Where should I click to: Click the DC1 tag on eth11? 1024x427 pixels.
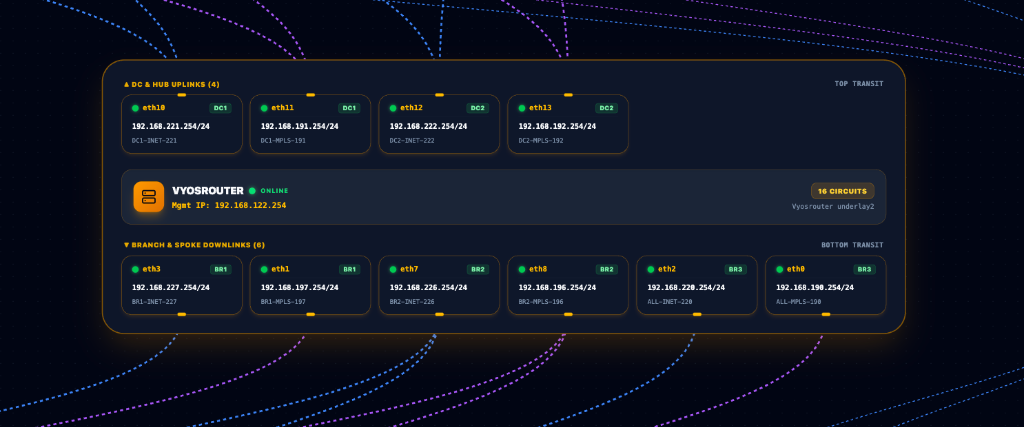coord(349,108)
